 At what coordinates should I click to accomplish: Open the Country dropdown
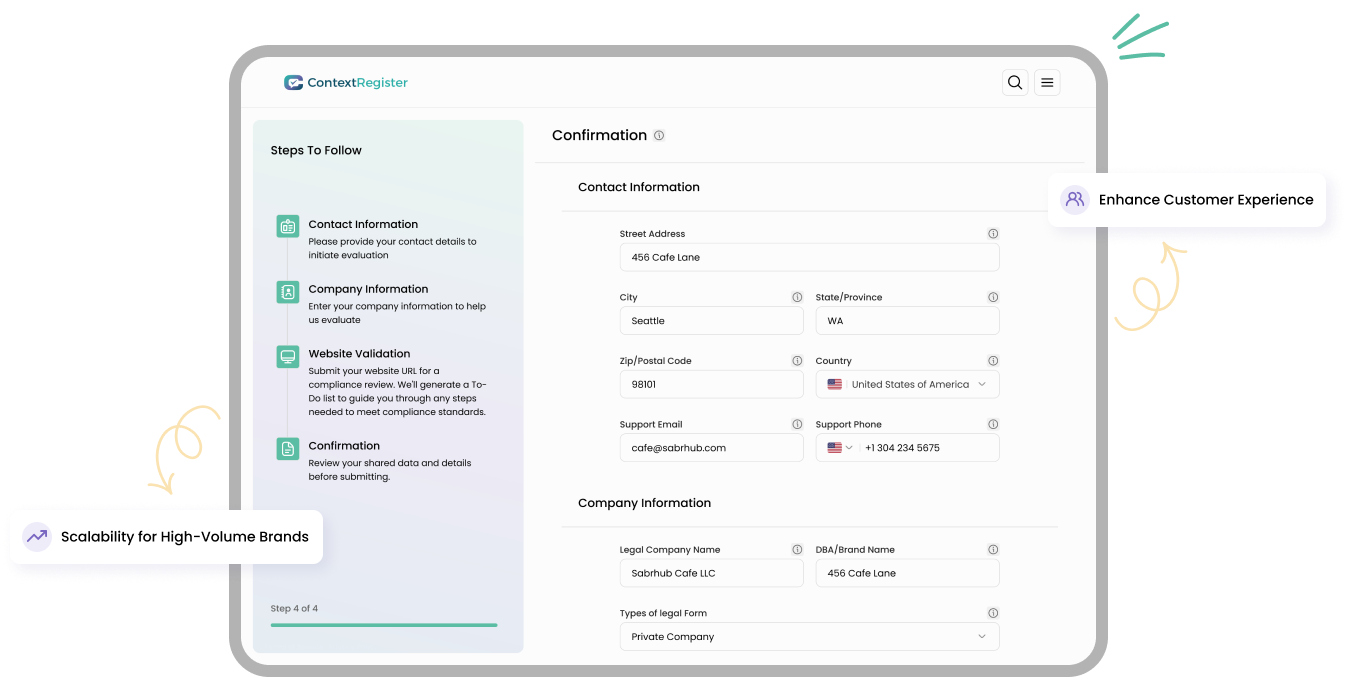coord(908,384)
